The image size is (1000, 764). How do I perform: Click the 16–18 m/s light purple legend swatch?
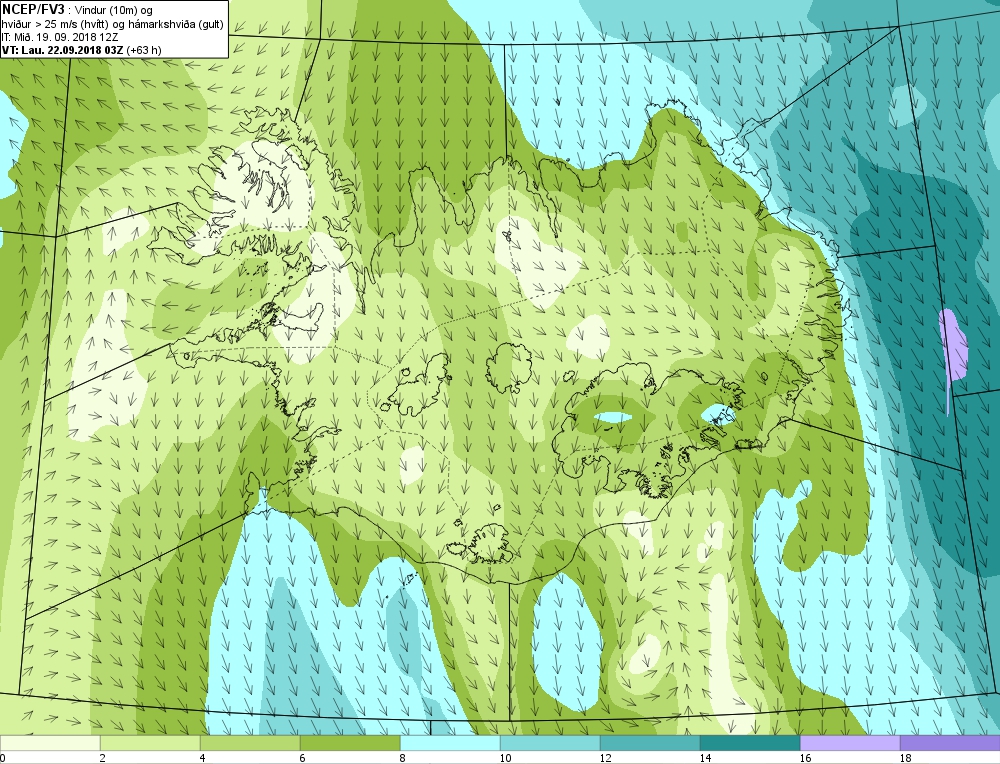pos(850,743)
